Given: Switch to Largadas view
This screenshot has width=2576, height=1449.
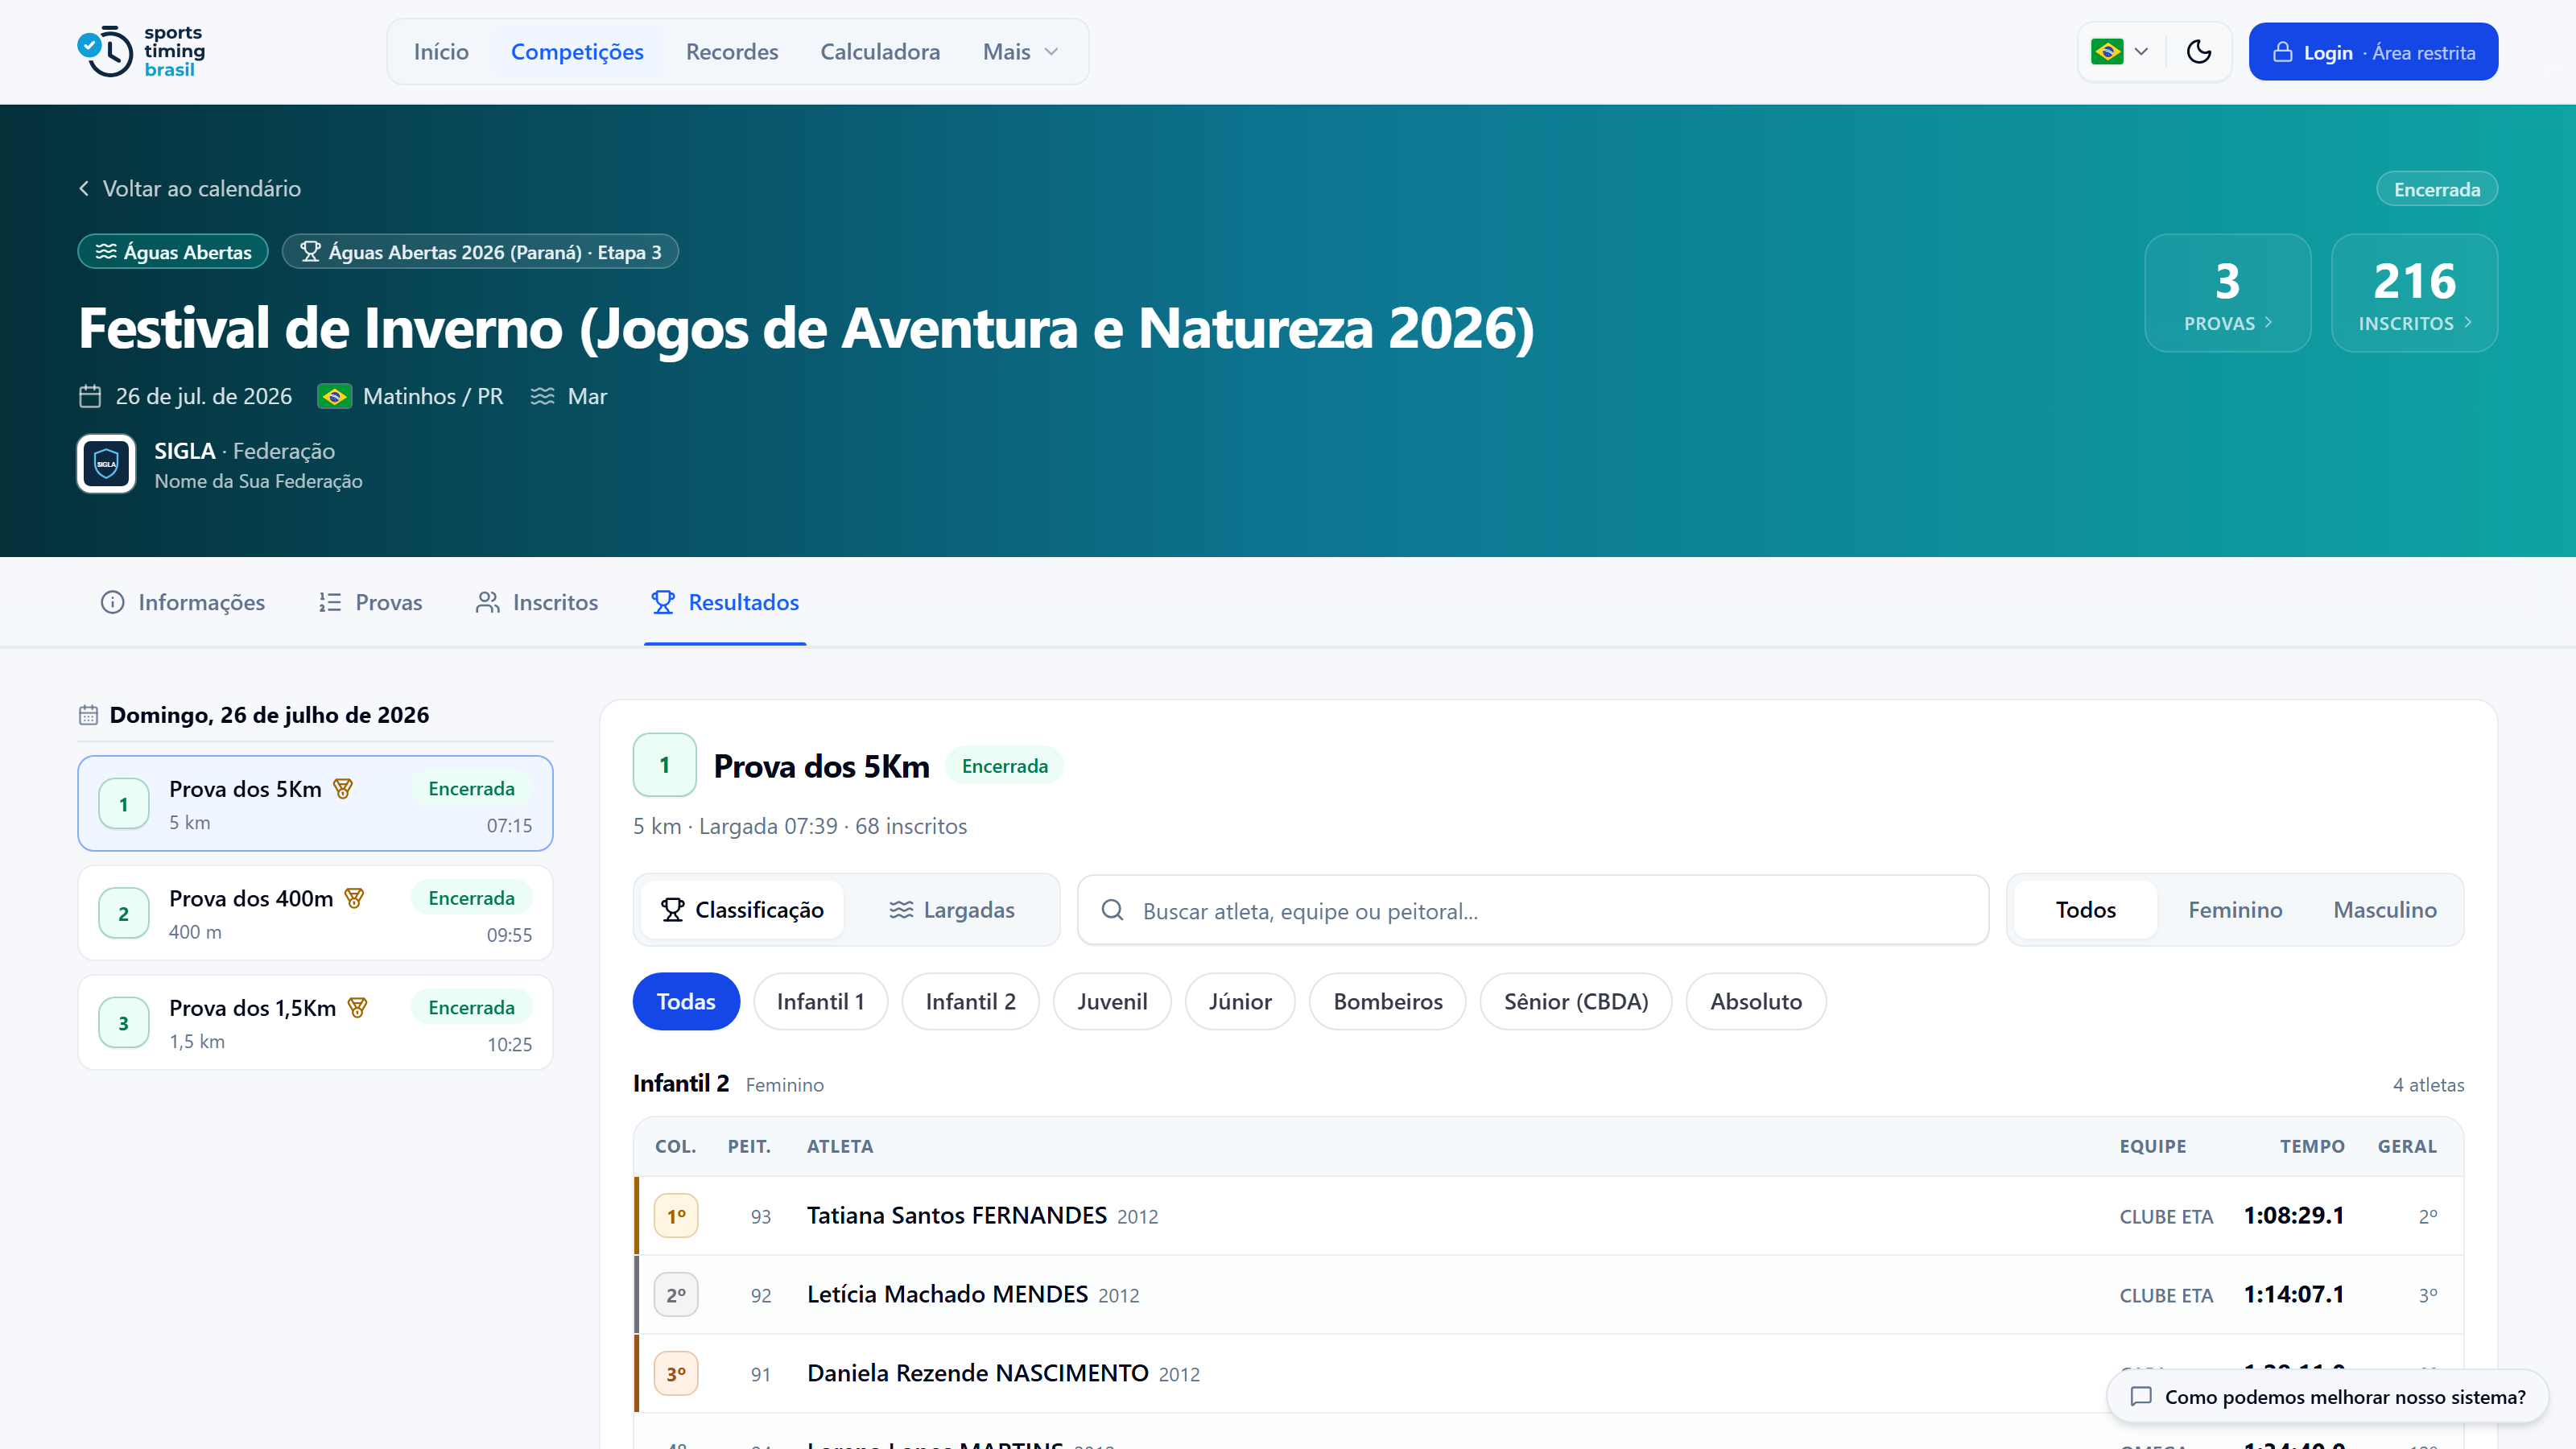Looking at the screenshot, I should point(952,910).
